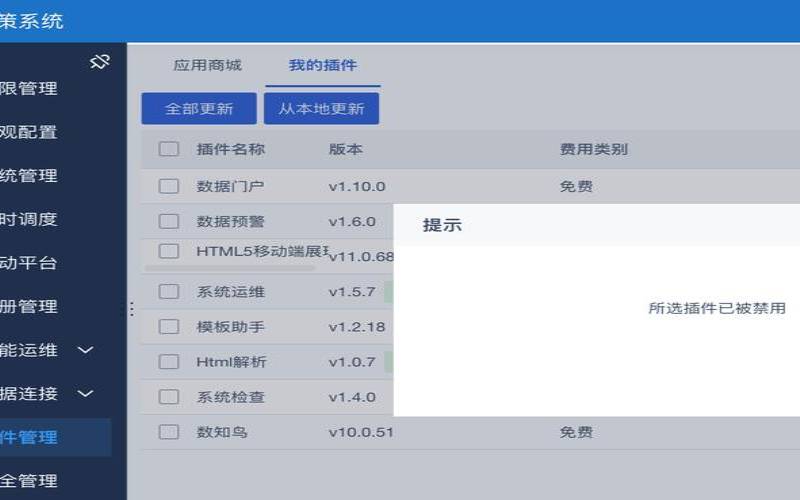The image size is (800, 500).
Task: Check the Html解析 plugin checkbox
Action: [x=169, y=362]
